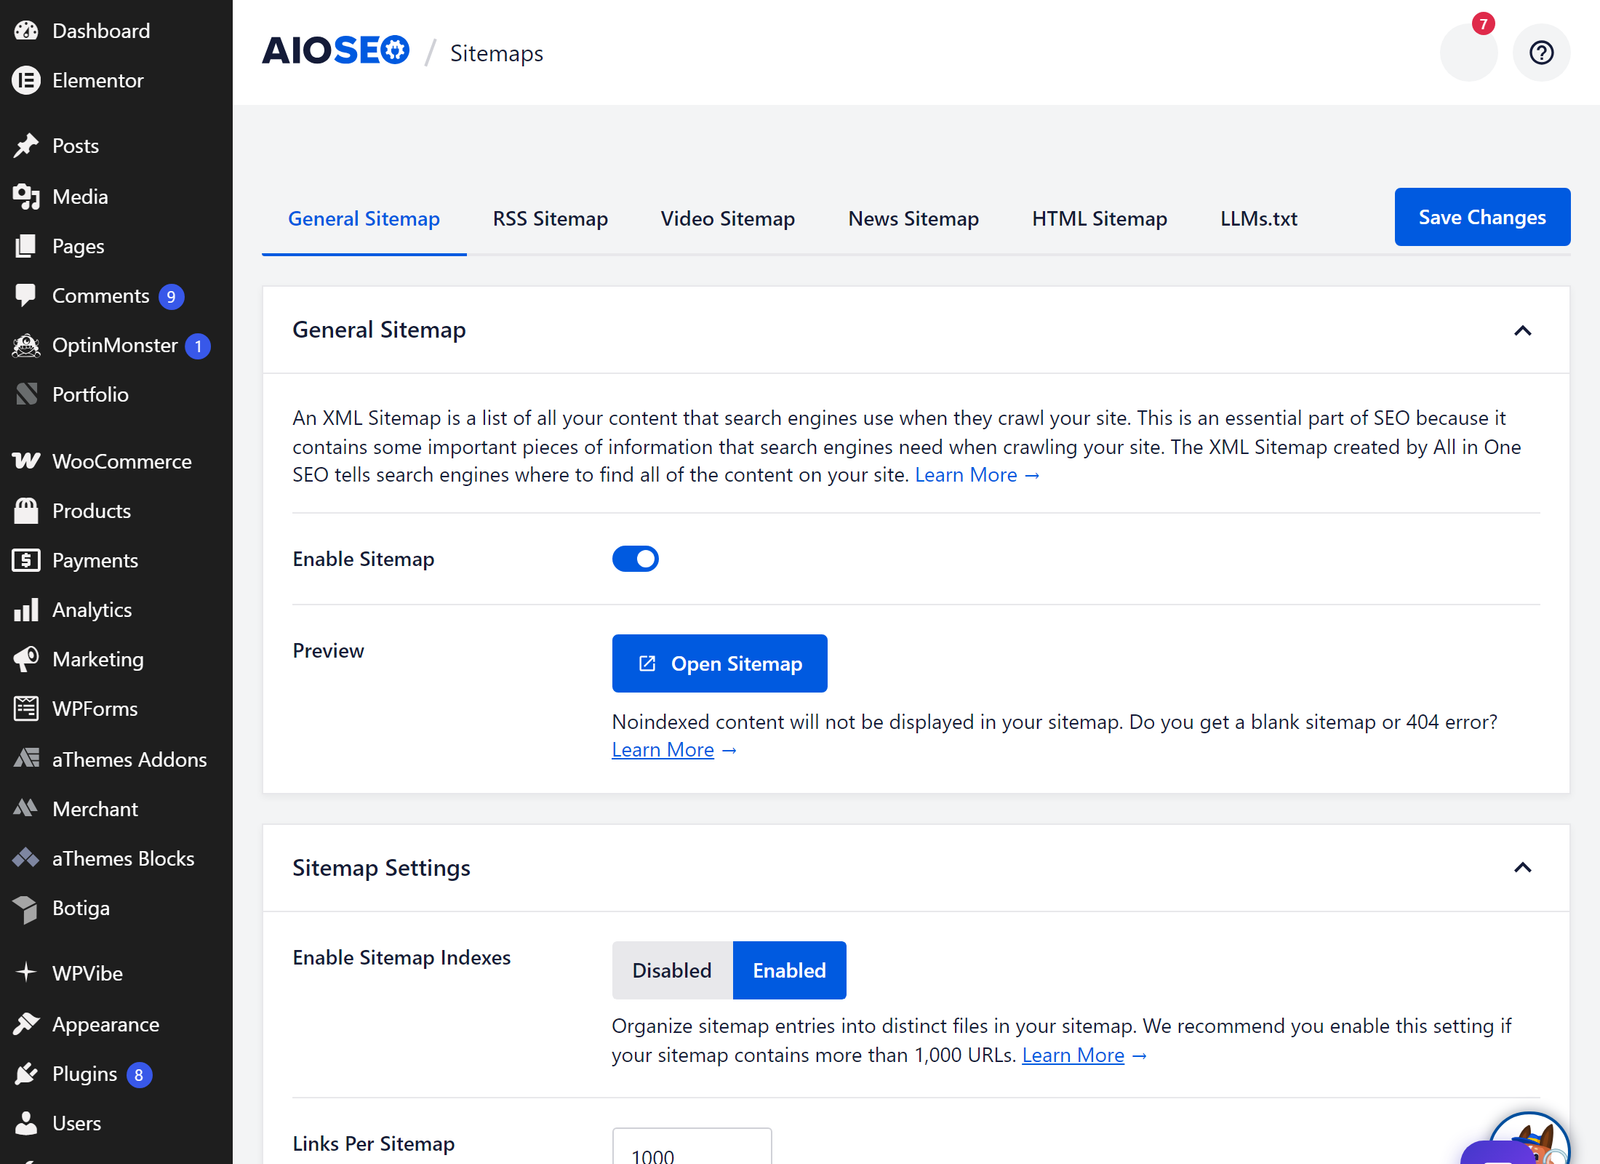Switch to the RSS Sitemap tab
This screenshot has width=1600, height=1164.
(550, 219)
